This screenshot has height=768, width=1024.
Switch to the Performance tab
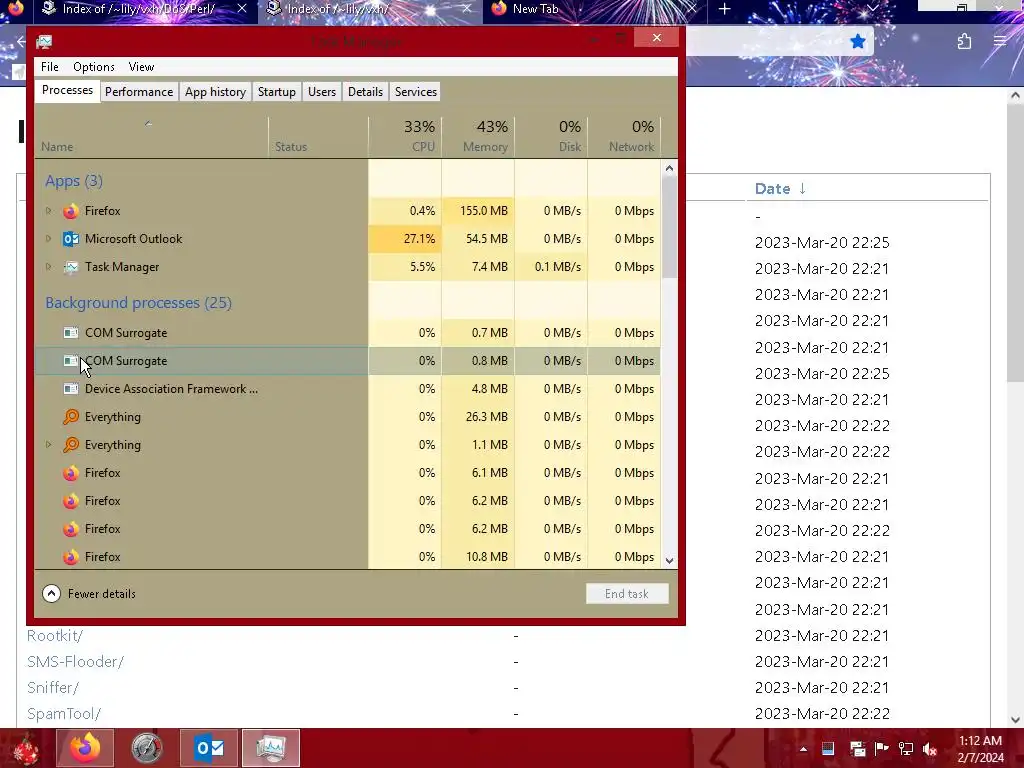(x=139, y=92)
